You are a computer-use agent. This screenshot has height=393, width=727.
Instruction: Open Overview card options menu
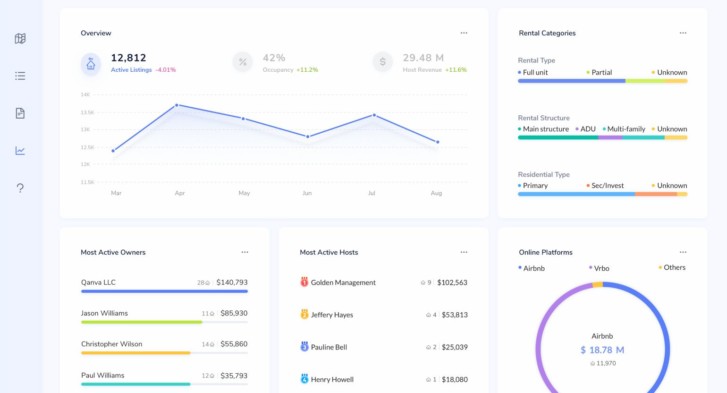(x=464, y=33)
